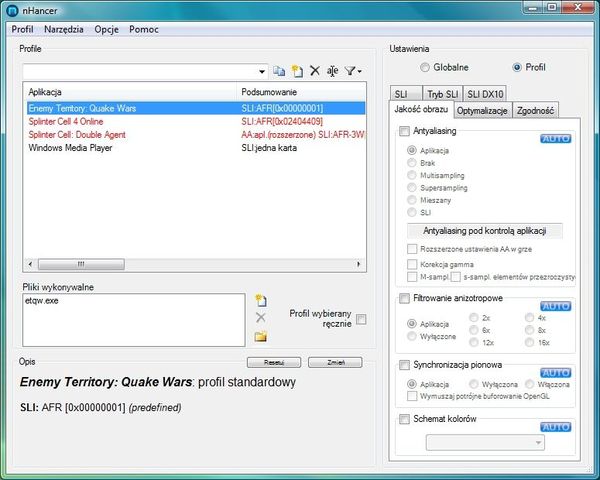Open the Opcje menu

(106, 29)
